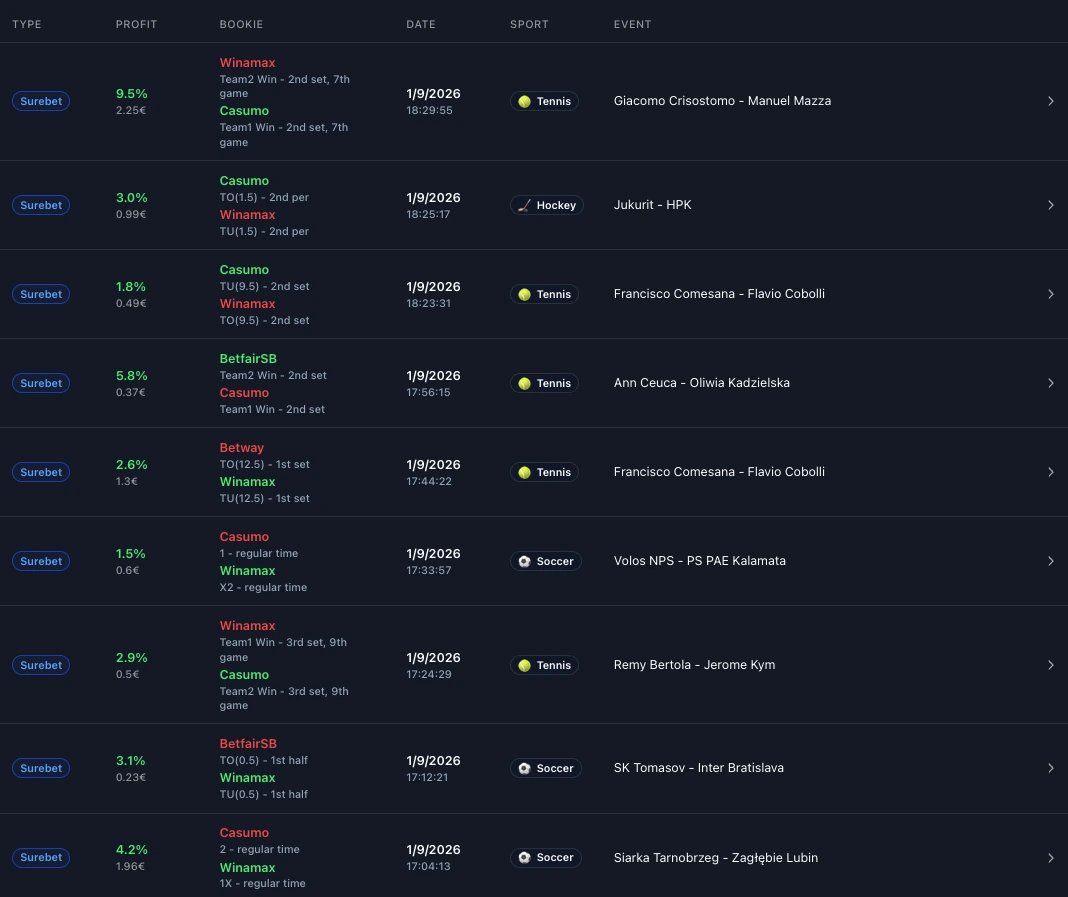Click the Tennis tag in the 18:29:55 row
This screenshot has width=1068, height=897.
click(544, 101)
